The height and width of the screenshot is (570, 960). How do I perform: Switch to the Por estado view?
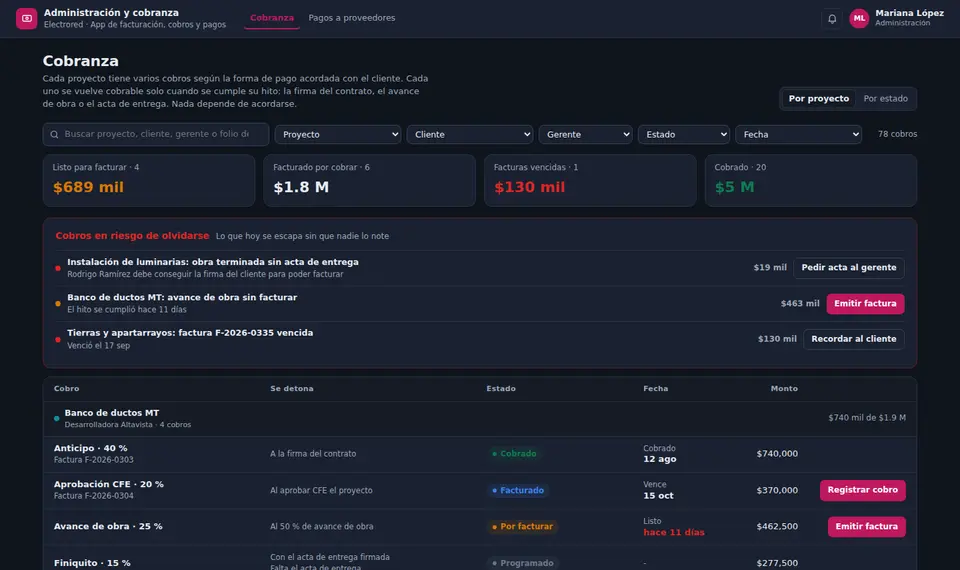[885, 99]
